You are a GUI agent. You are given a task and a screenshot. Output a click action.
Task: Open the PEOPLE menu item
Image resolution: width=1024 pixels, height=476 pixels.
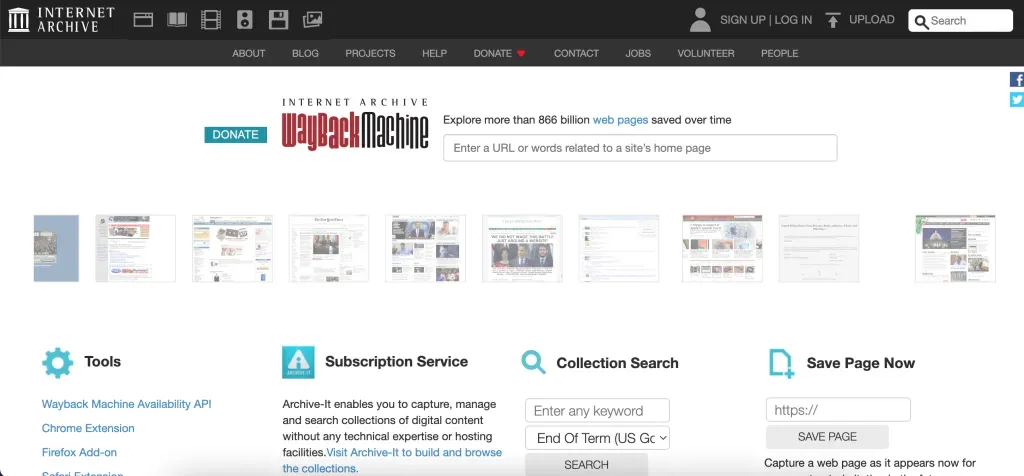tap(780, 54)
